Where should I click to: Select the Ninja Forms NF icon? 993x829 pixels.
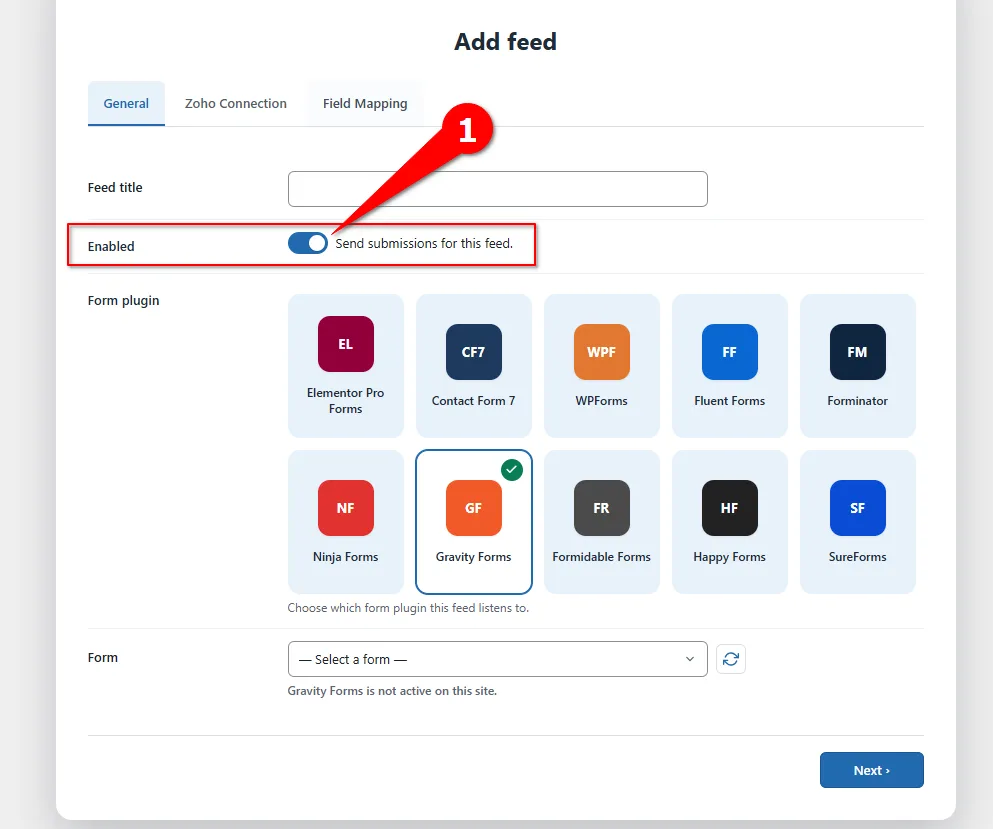pos(346,508)
